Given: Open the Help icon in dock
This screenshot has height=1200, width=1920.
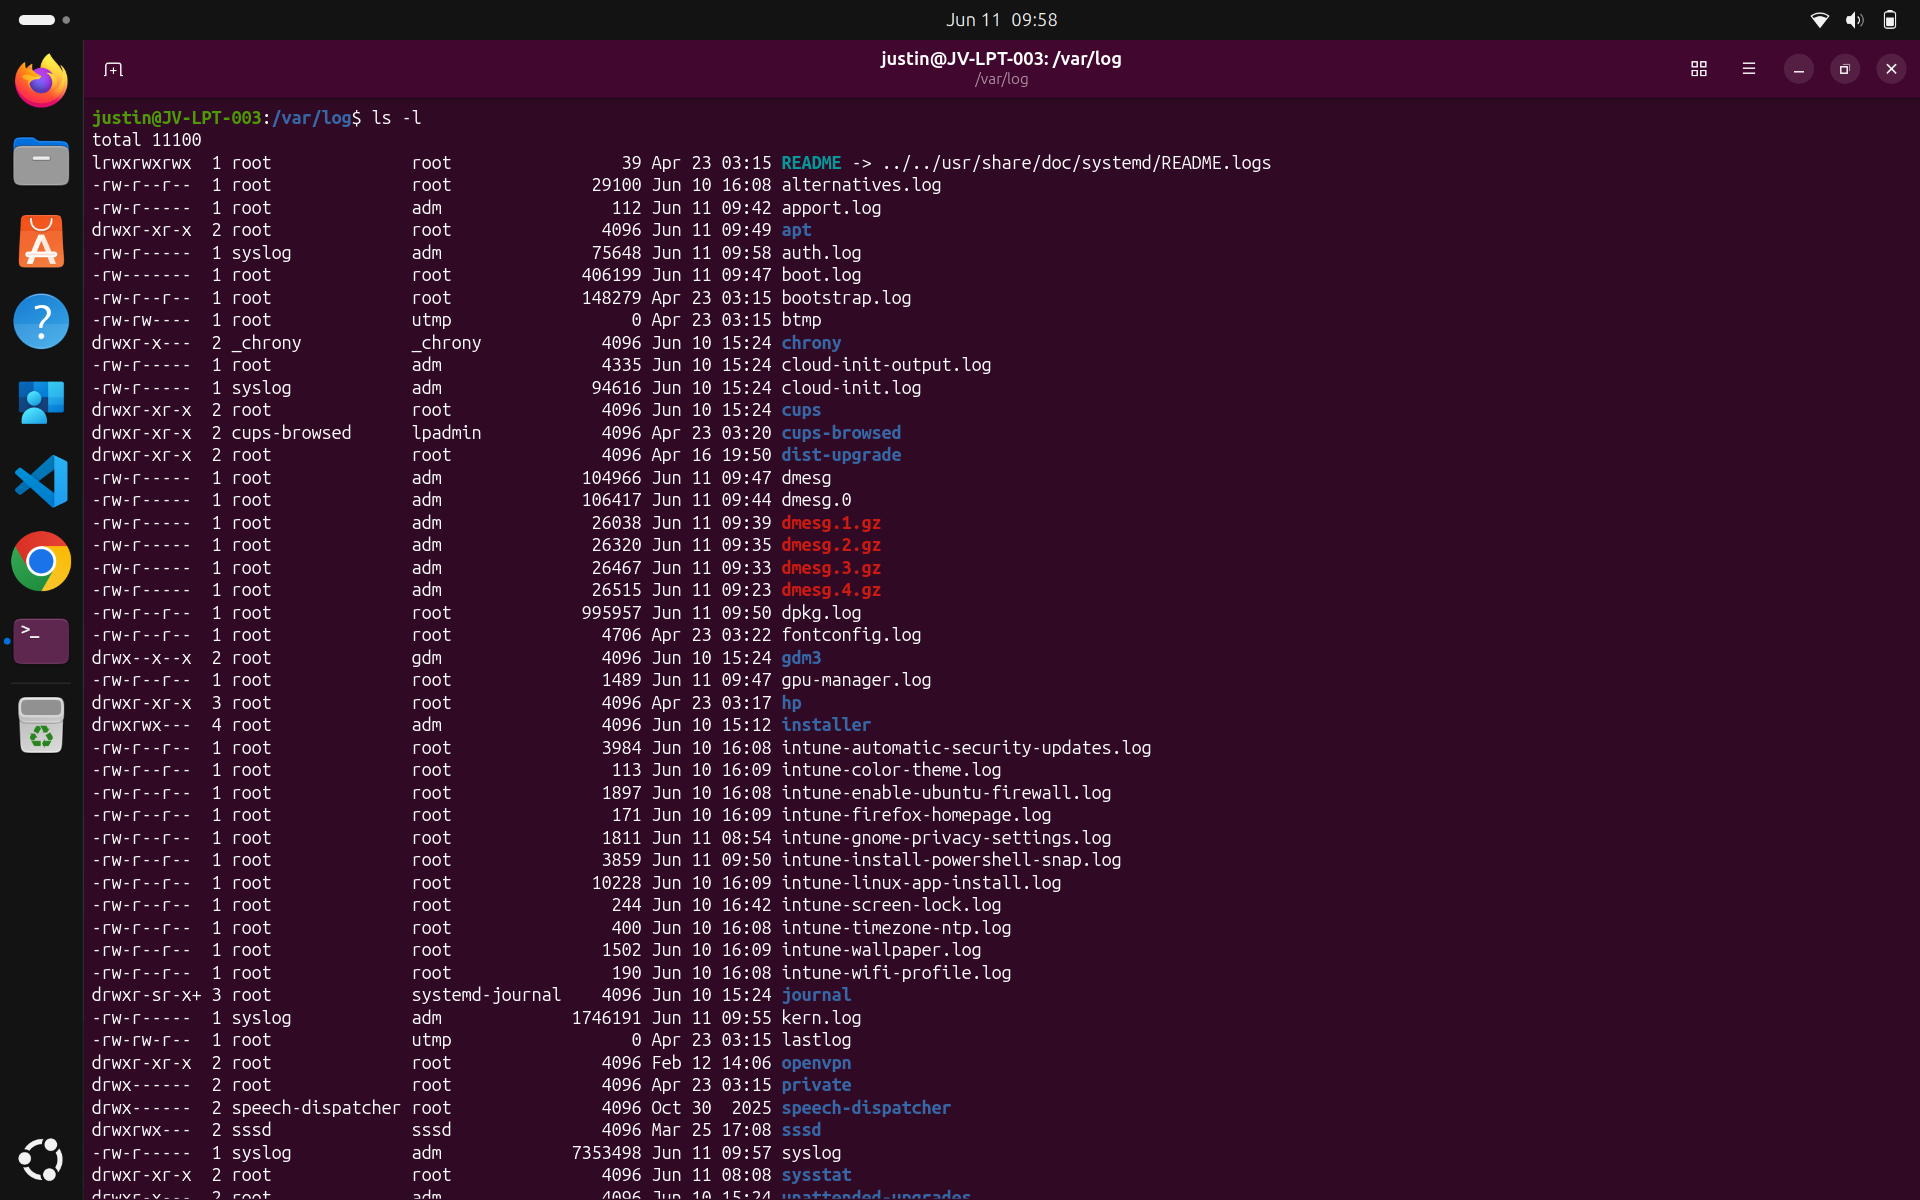Looking at the screenshot, I should [x=41, y=321].
